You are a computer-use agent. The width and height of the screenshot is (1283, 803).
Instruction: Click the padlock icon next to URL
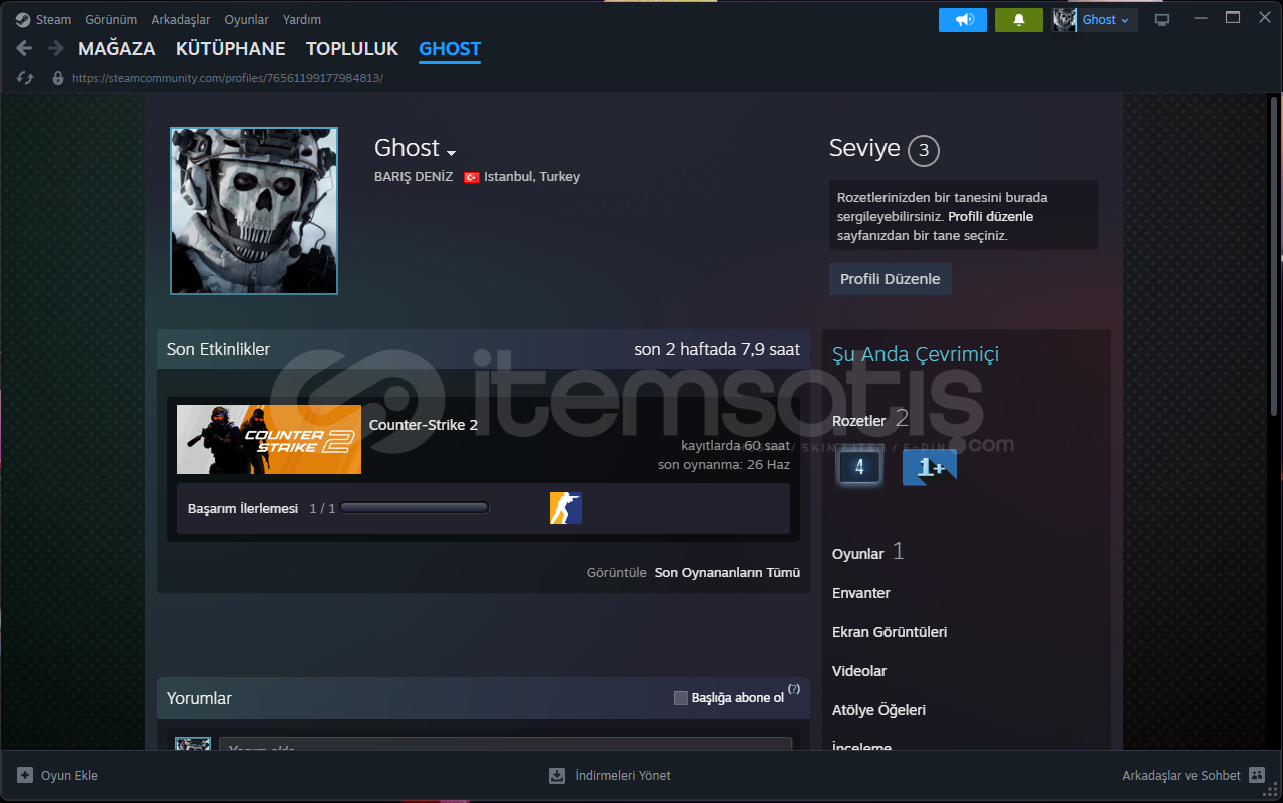tap(58, 77)
